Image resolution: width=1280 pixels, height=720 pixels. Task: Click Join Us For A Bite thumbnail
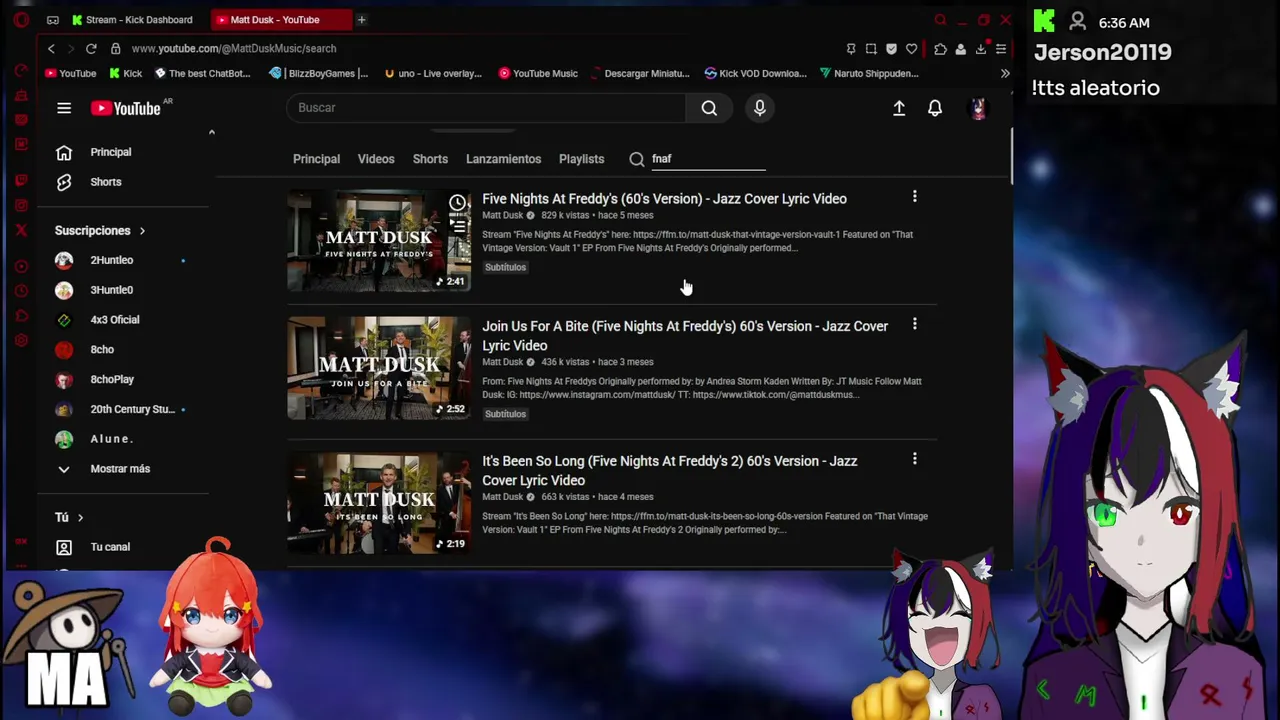[379, 368]
